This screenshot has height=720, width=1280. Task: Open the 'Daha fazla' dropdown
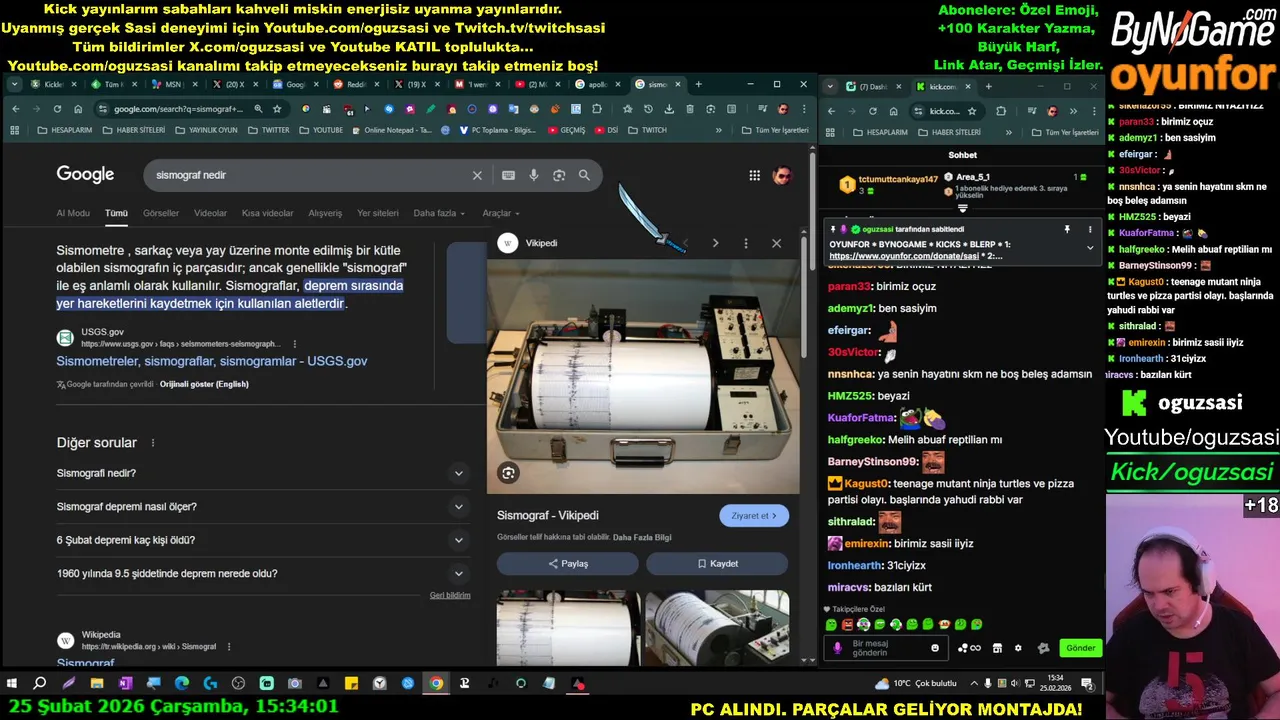point(439,213)
